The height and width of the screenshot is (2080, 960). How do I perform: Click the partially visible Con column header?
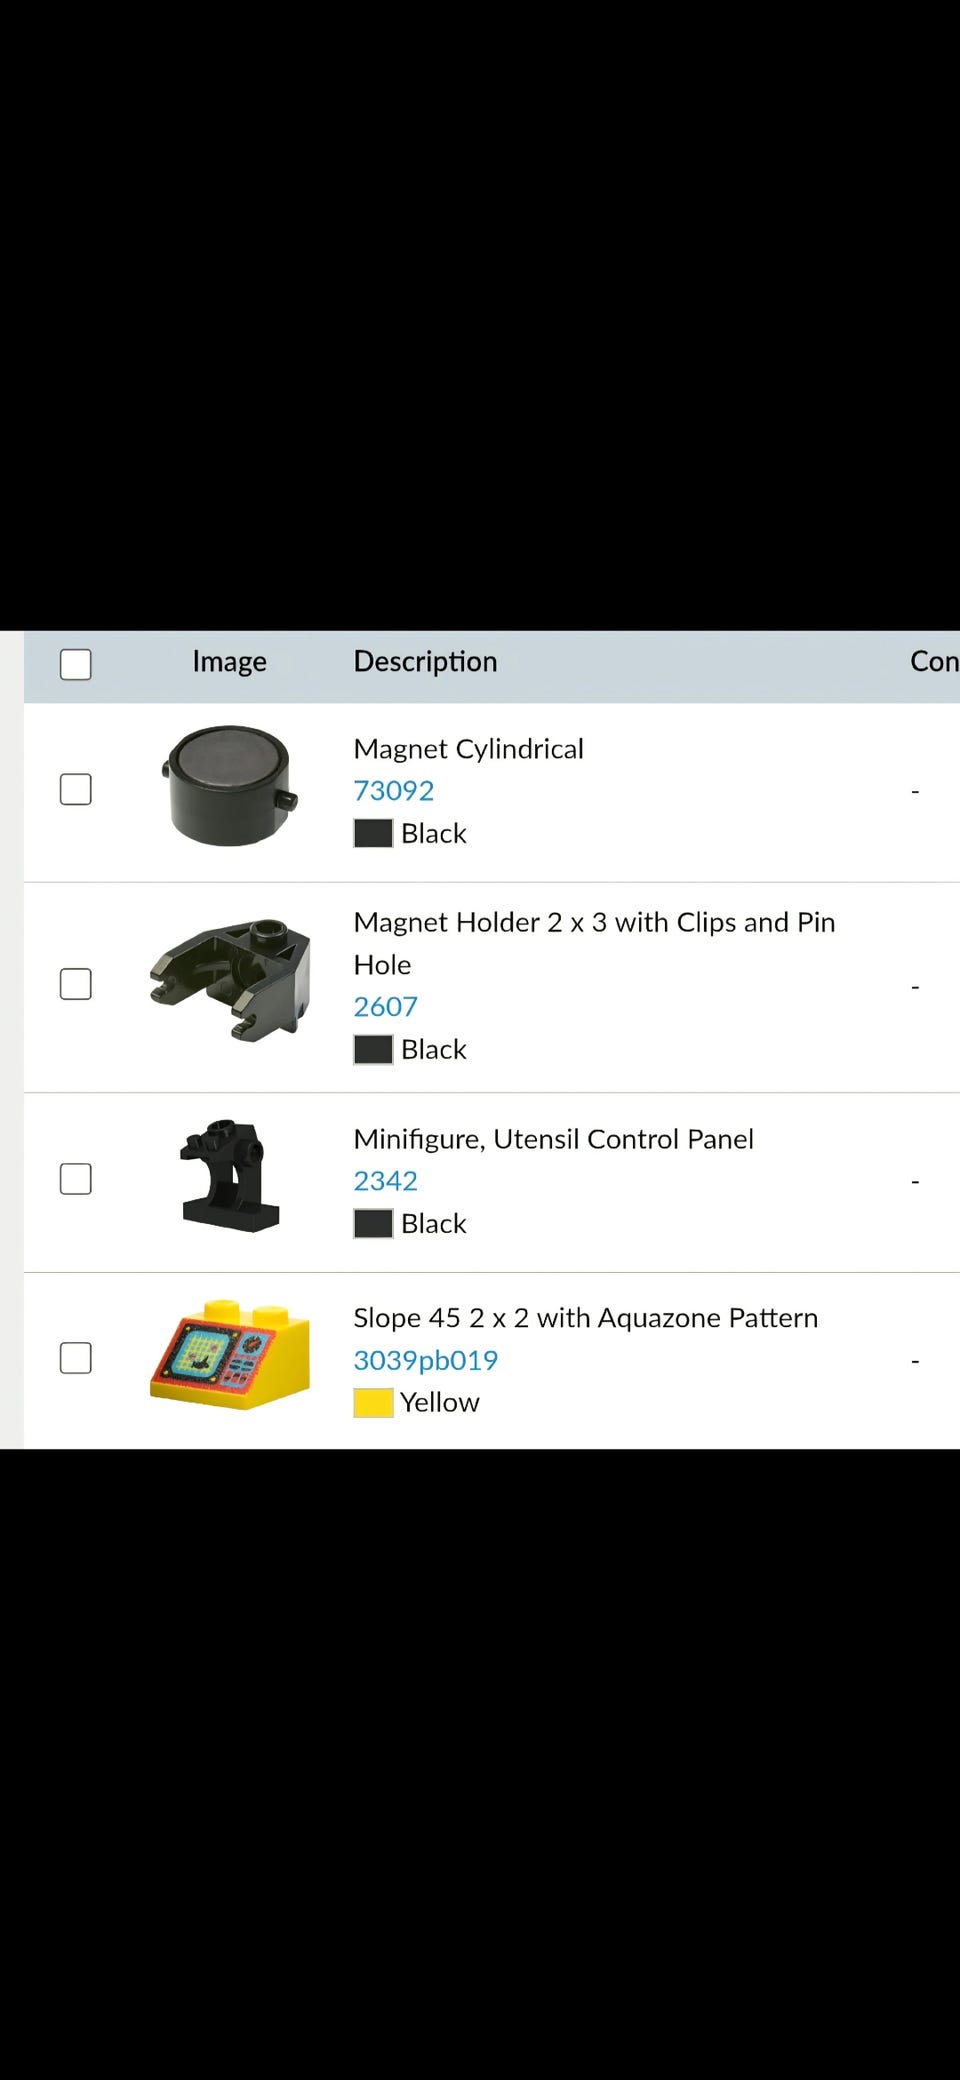point(934,662)
